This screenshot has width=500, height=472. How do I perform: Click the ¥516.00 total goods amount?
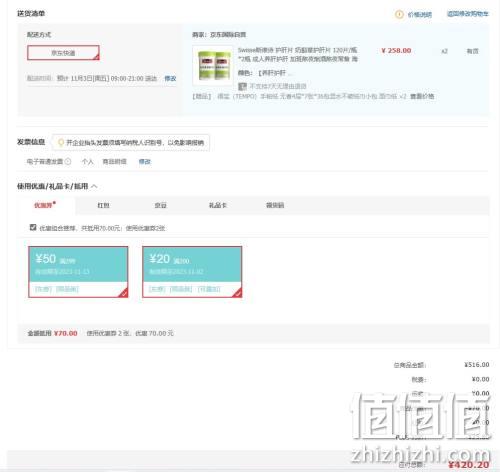click(477, 365)
